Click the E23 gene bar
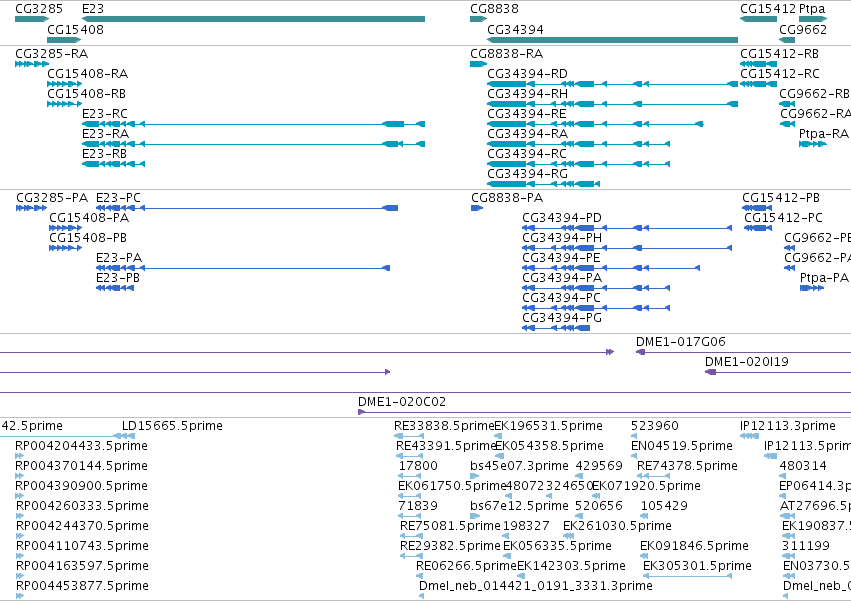 tap(253, 19)
